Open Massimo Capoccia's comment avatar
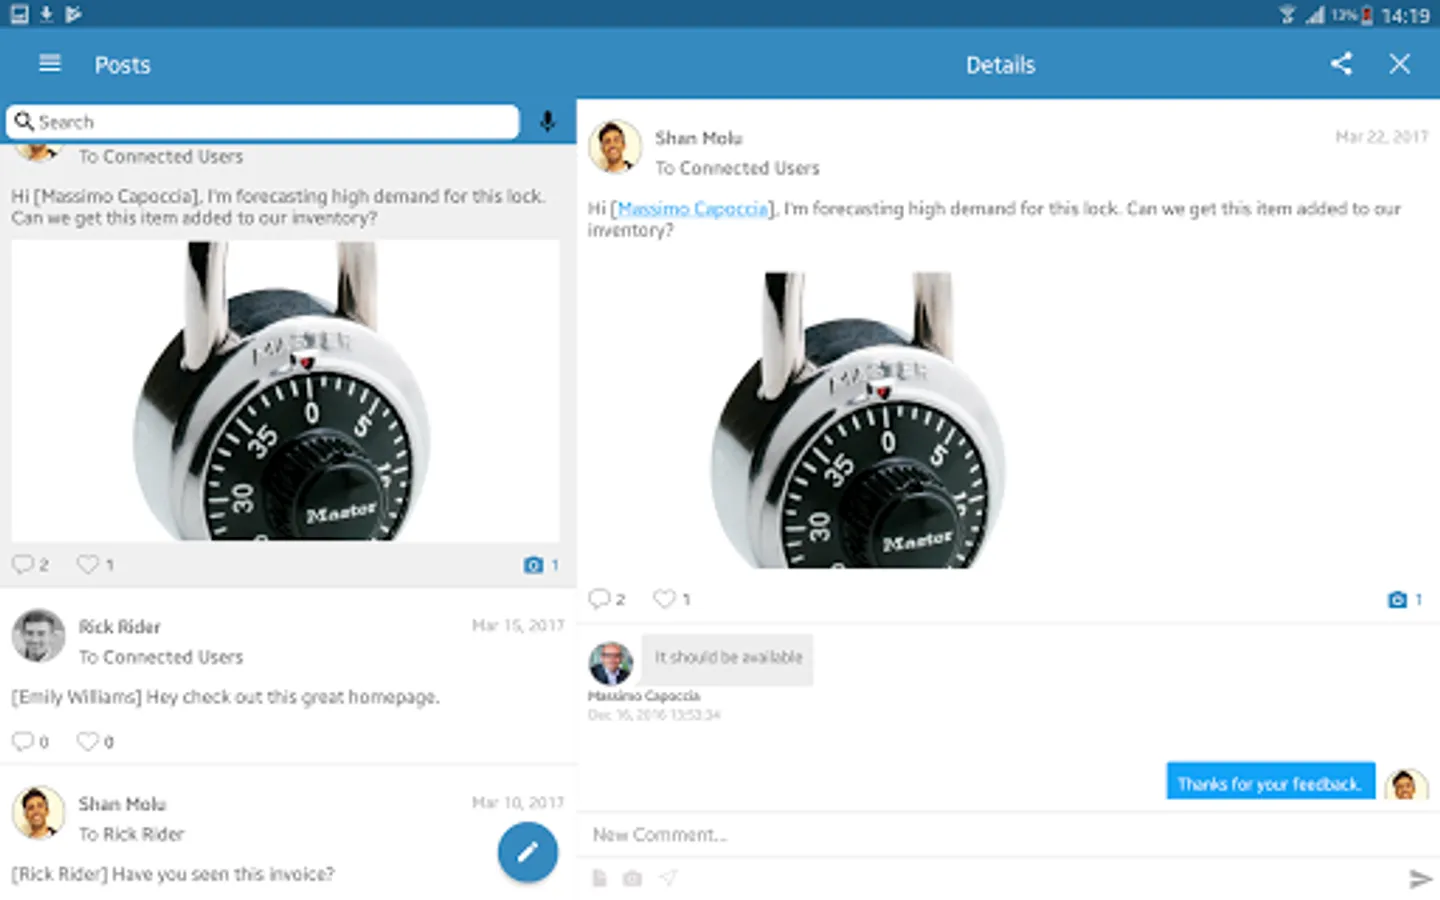This screenshot has width=1440, height=900. pyautogui.click(x=610, y=663)
